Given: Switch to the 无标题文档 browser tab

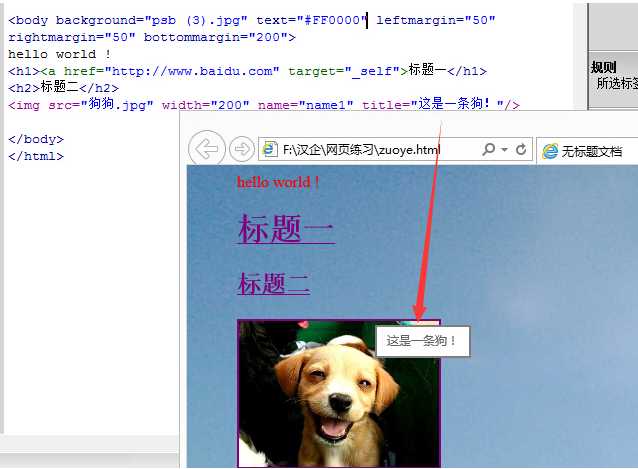Looking at the screenshot, I should coord(588,151).
